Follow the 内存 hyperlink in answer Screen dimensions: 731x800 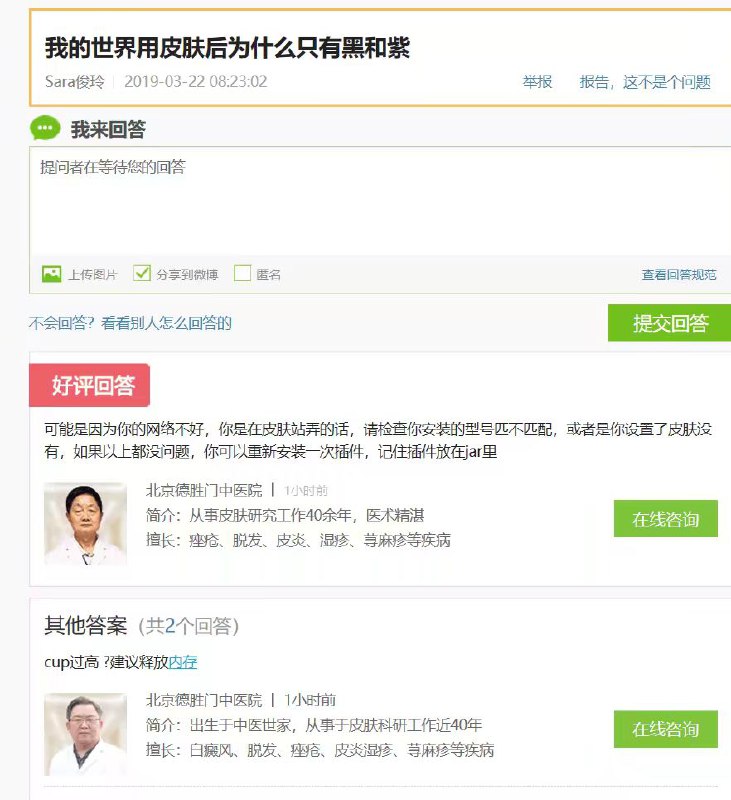[x=183, y=662]
